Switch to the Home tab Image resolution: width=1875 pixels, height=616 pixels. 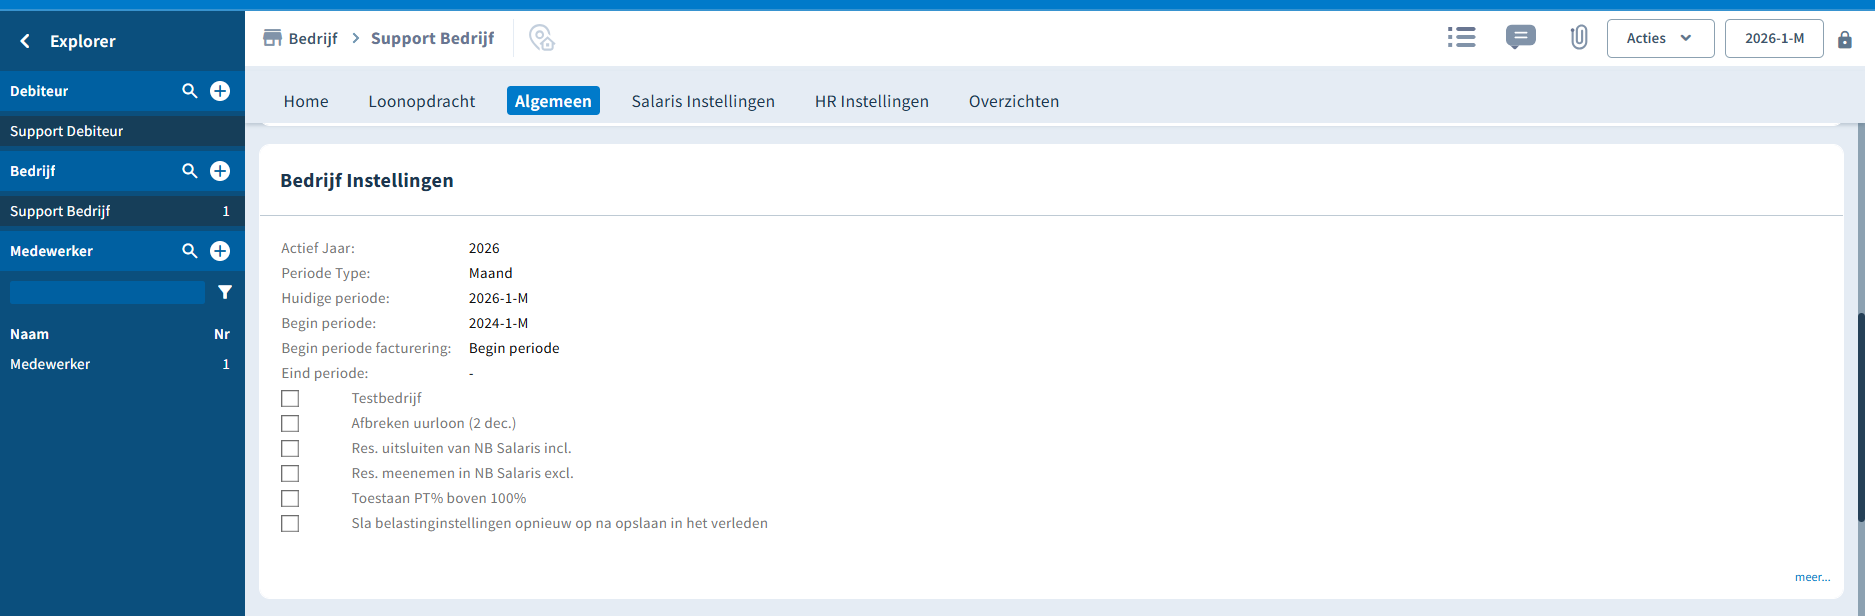[x=306, y=101]
